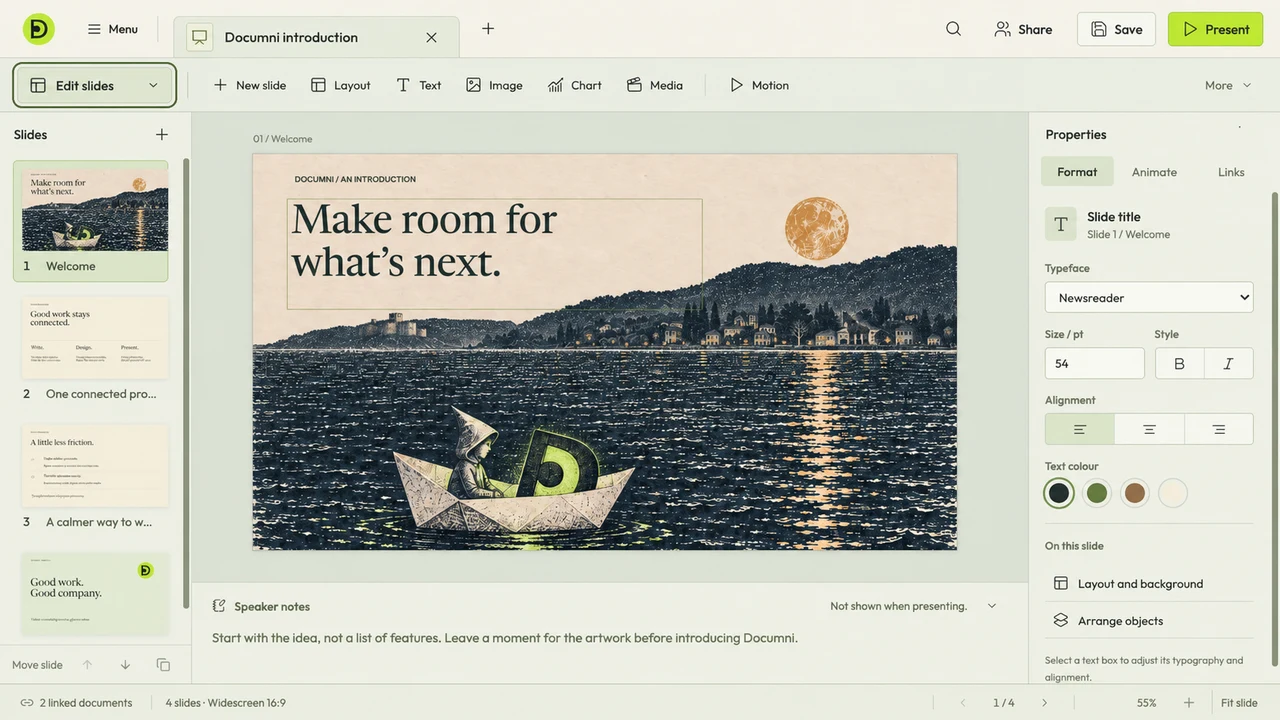
Task: Add a slide using New slide
Action: click(249, 85)
